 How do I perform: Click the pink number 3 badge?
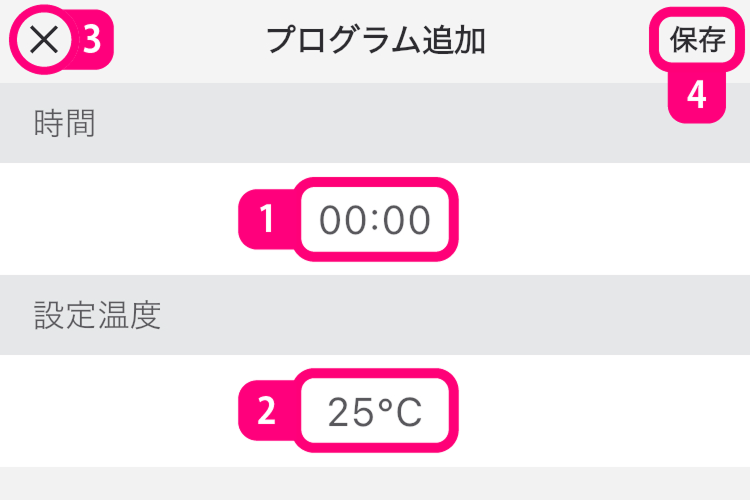[91, 40]
